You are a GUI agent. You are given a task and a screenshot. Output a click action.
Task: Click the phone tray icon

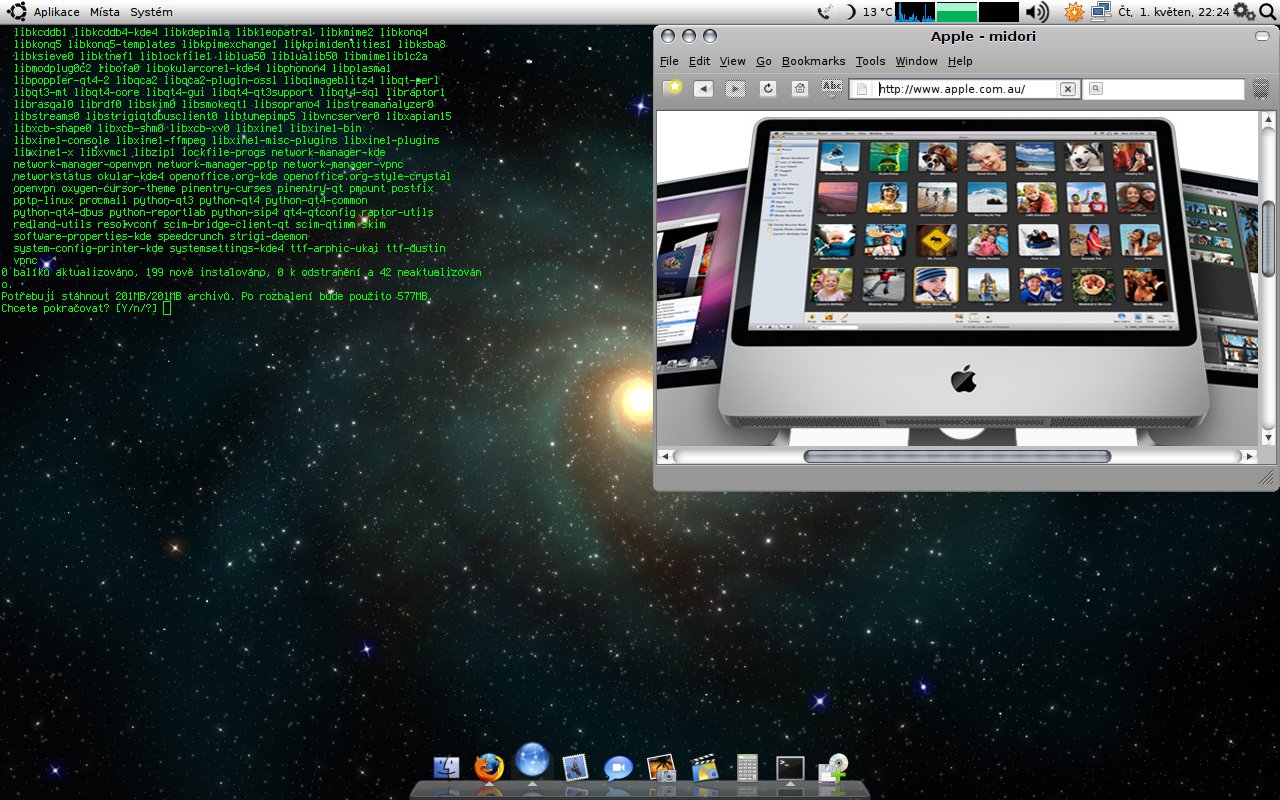click(825, 12)
